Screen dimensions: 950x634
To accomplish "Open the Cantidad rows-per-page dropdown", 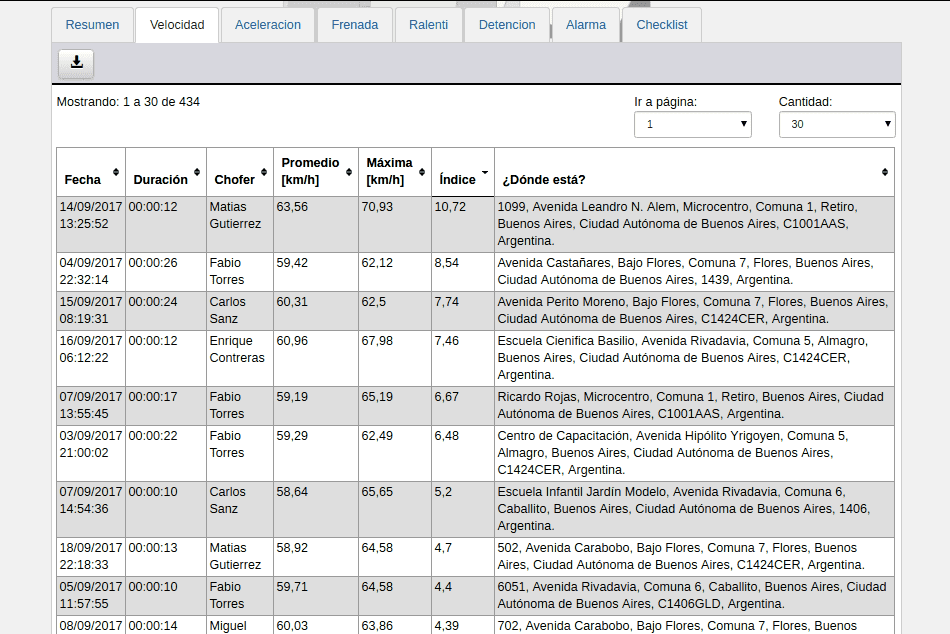I will point(837,124).
